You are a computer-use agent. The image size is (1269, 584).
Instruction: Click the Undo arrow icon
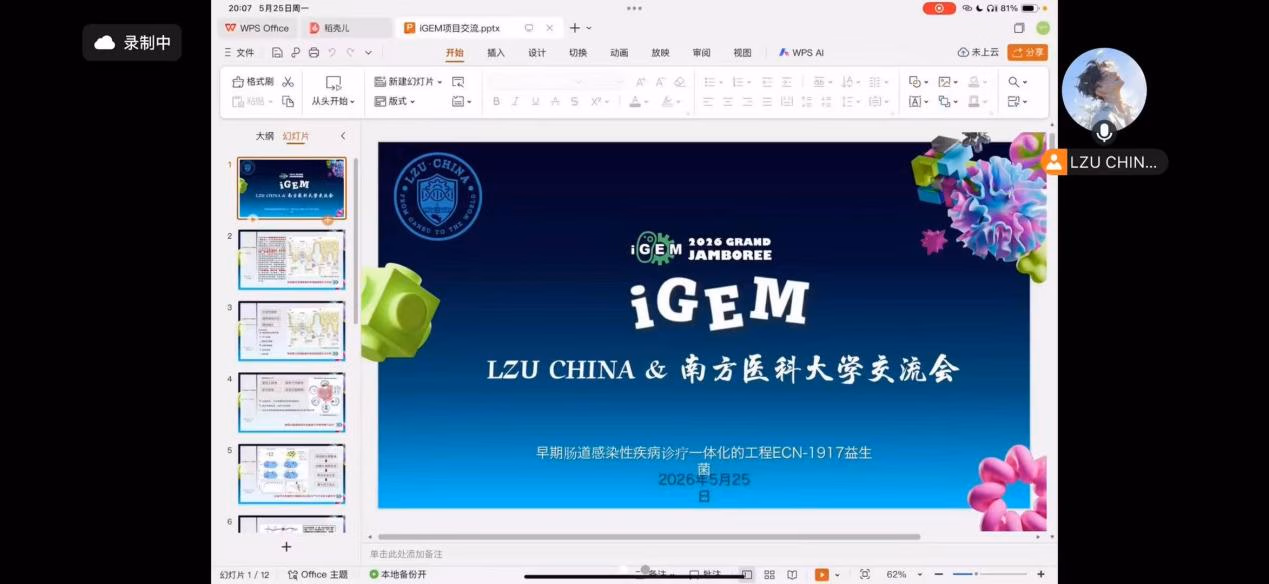333,53
